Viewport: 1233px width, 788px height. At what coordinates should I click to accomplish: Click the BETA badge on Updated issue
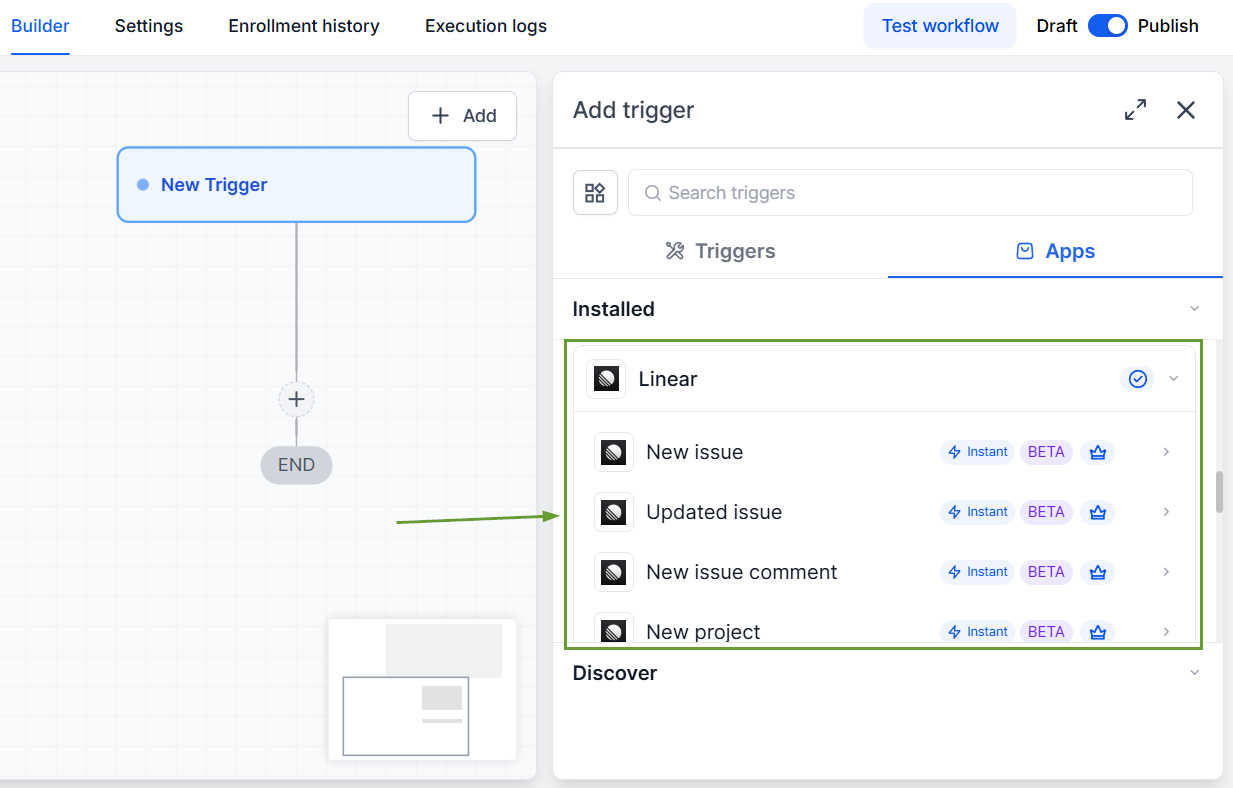pos(1046,512)
